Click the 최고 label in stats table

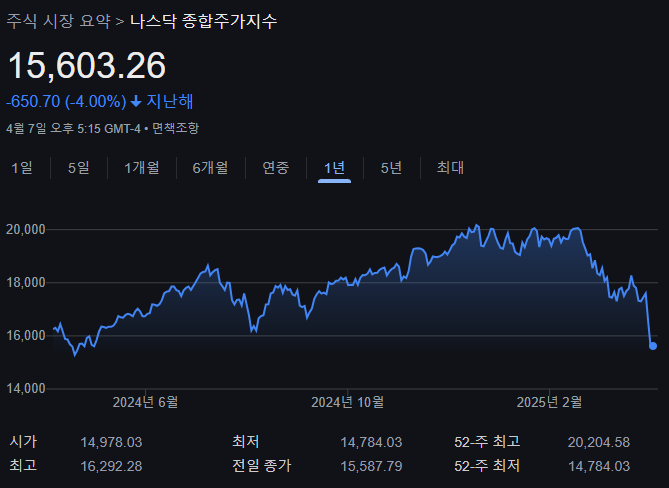click(23, 465)
